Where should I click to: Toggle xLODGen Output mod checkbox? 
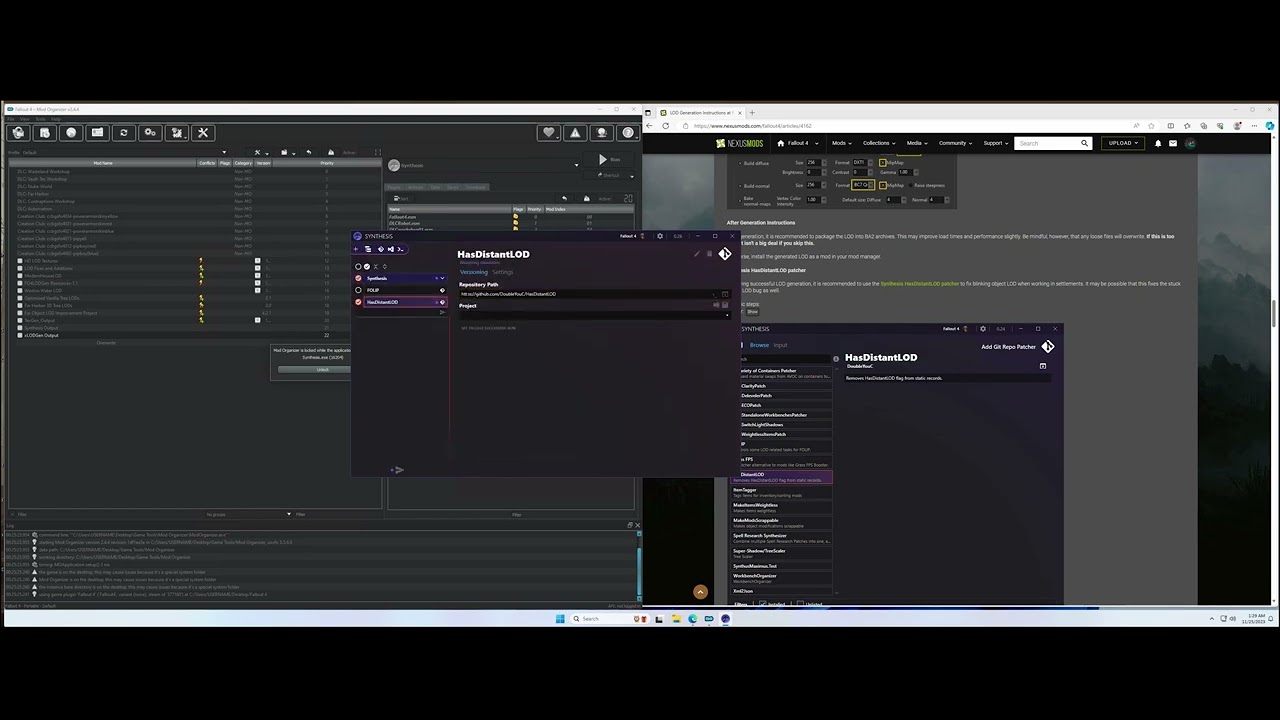[20, 335]
